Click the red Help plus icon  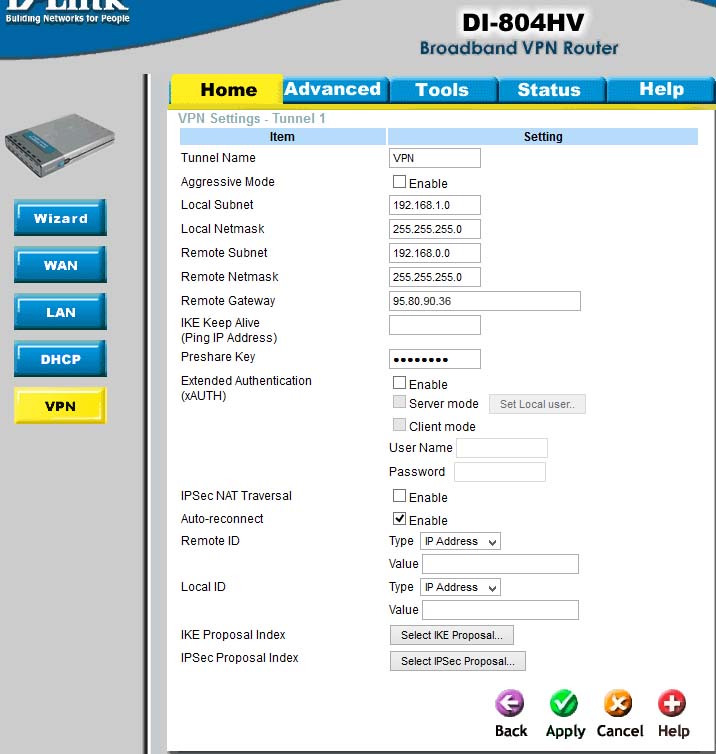[x=672, y=704]
